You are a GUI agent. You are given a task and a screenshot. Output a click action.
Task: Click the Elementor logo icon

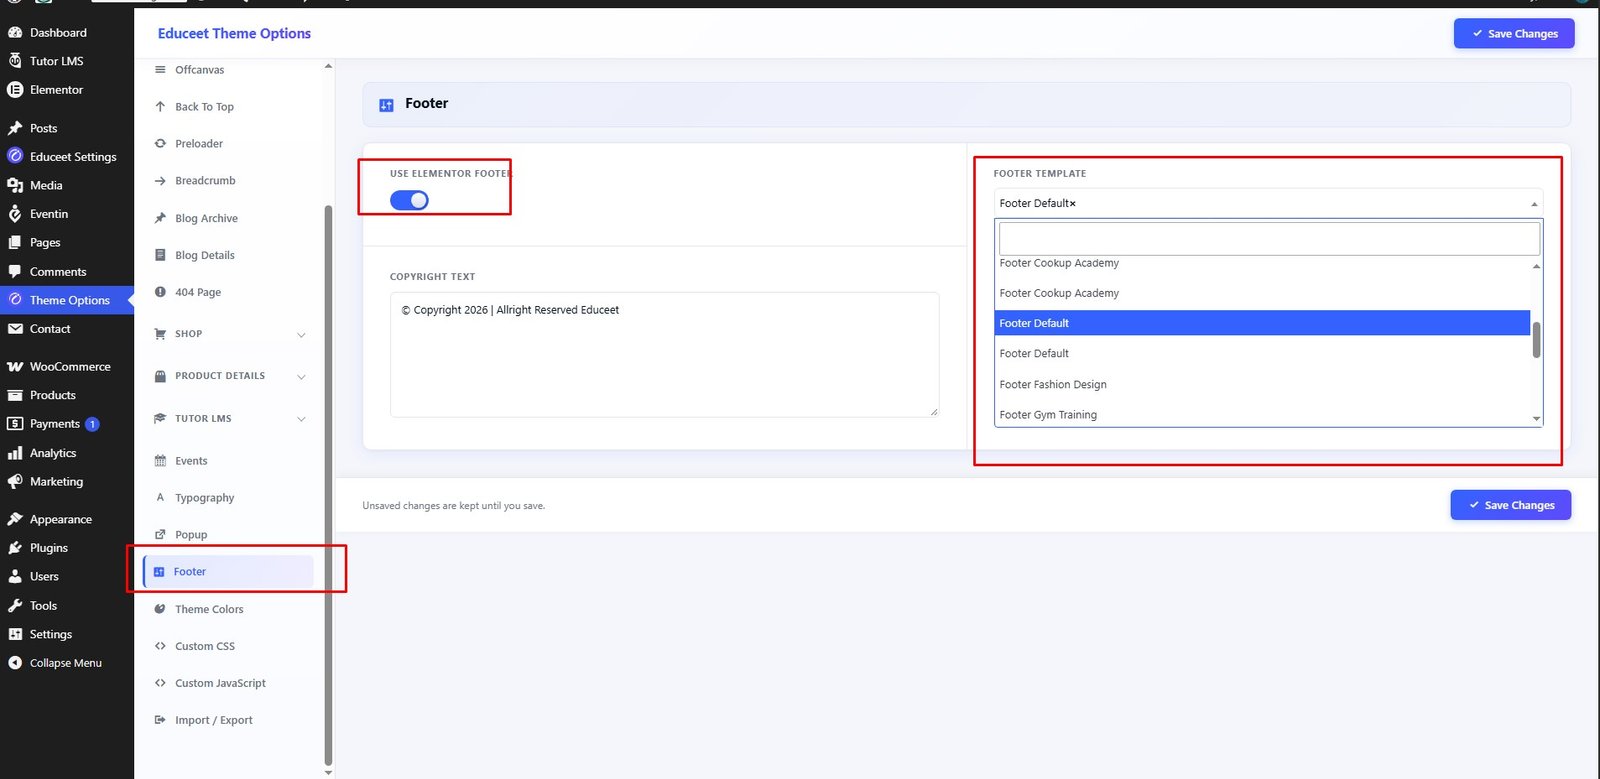[15, 90]
